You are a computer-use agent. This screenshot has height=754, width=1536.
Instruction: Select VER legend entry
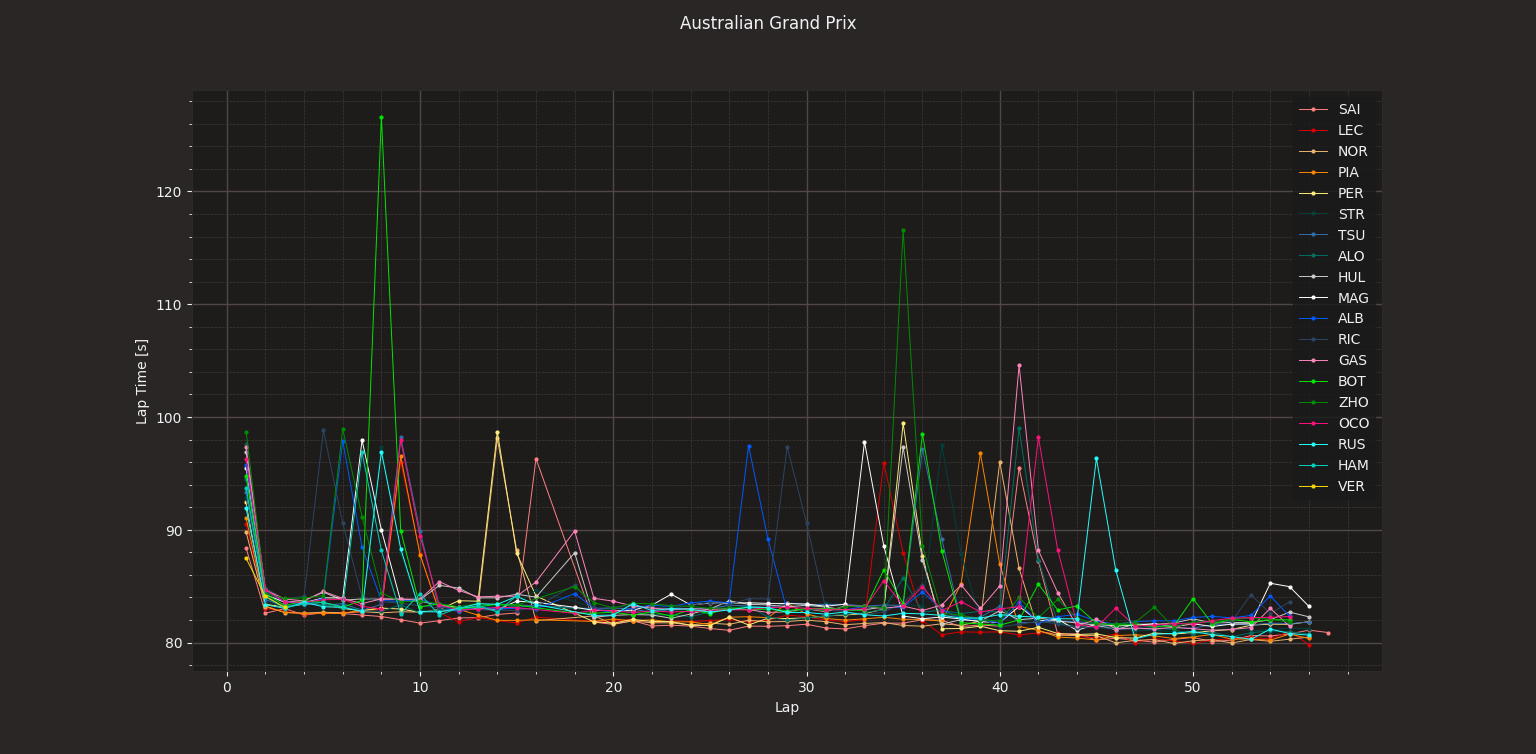coord(1331,487)
